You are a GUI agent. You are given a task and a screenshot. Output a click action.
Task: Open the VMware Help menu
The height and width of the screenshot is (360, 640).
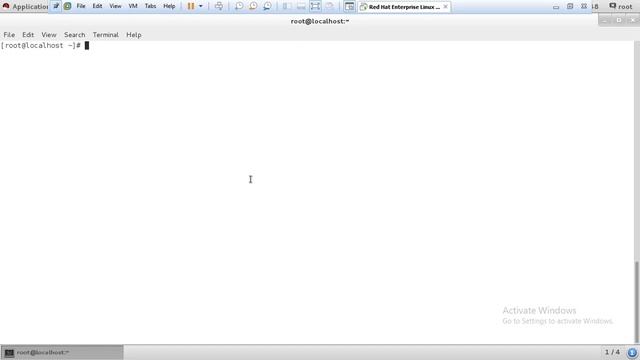click(x=169, y=6)
